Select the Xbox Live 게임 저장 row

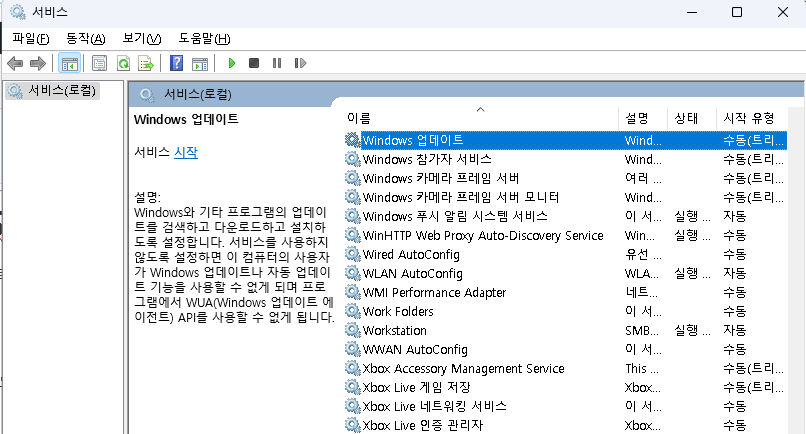click(565, 388)
